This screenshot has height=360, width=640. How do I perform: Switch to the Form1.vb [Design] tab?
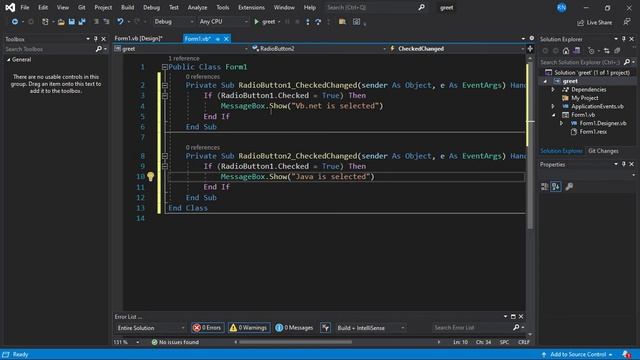tap(139, 38)
